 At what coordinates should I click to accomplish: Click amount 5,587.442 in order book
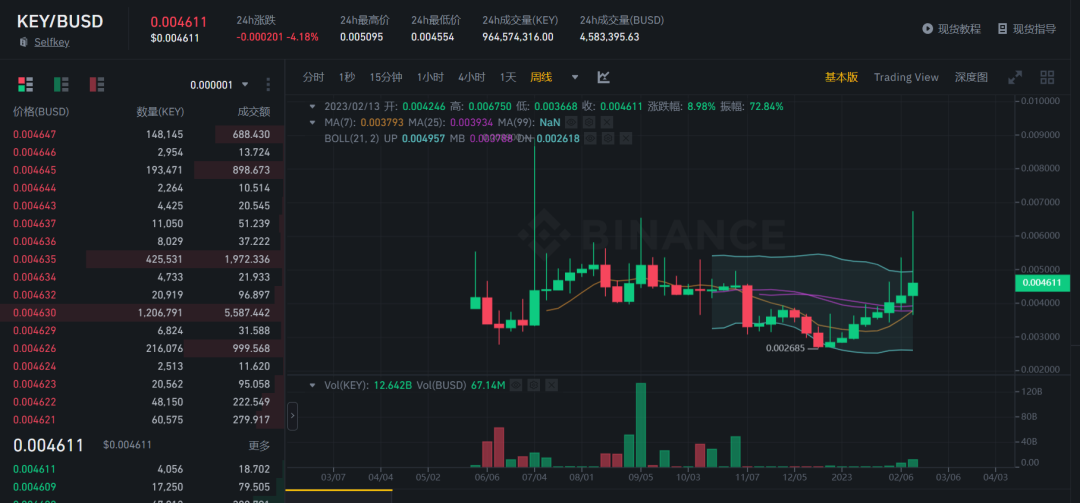click(247, 313)
